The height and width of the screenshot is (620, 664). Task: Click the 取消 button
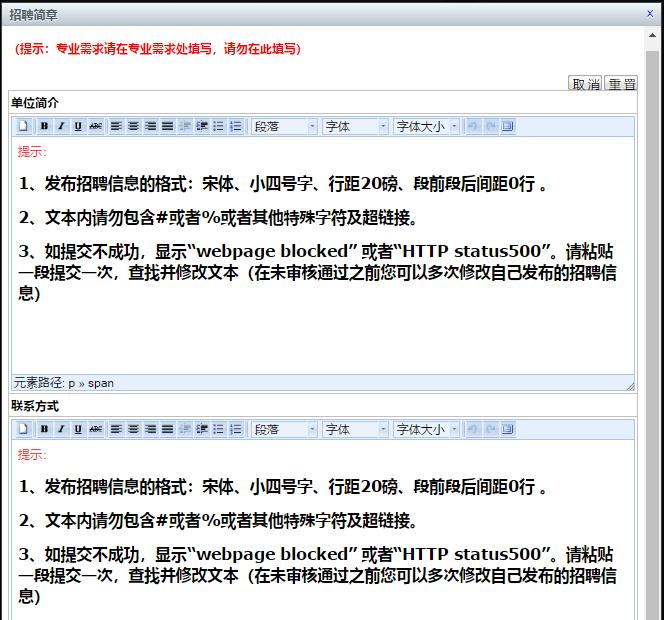click(x=585, y=84)
